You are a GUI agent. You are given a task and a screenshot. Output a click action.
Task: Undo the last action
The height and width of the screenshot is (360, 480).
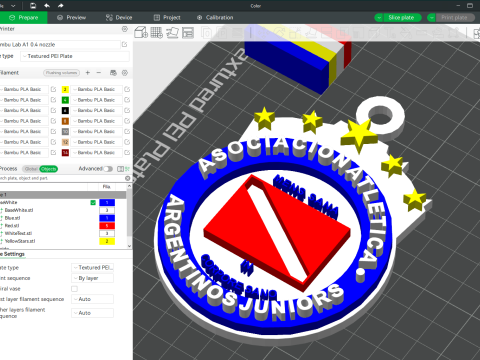point(47,6)
